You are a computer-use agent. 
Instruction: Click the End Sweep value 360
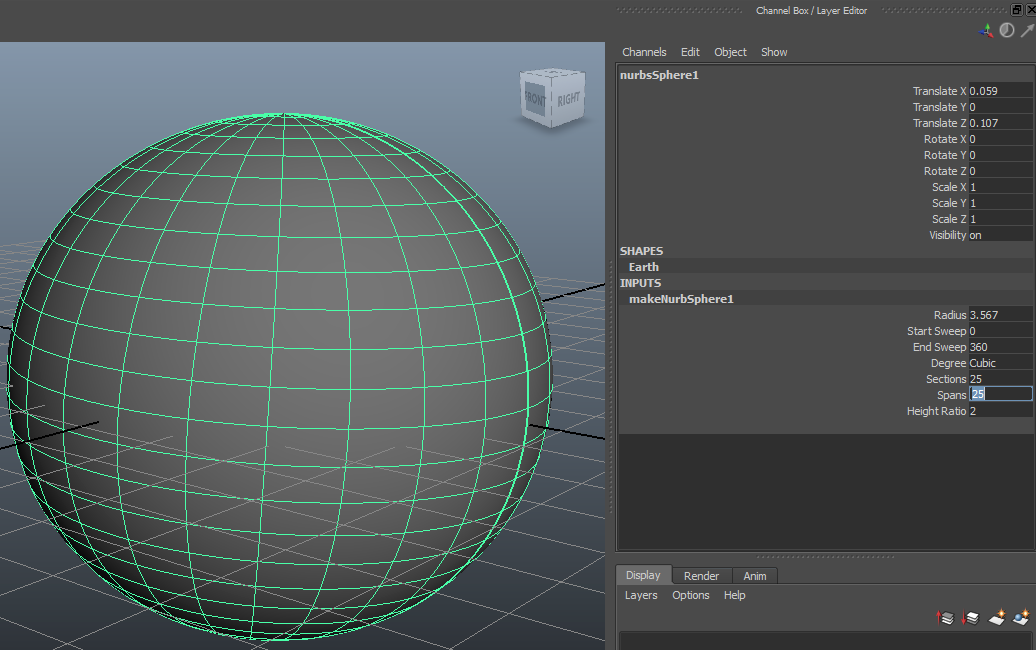(1000, 347)
